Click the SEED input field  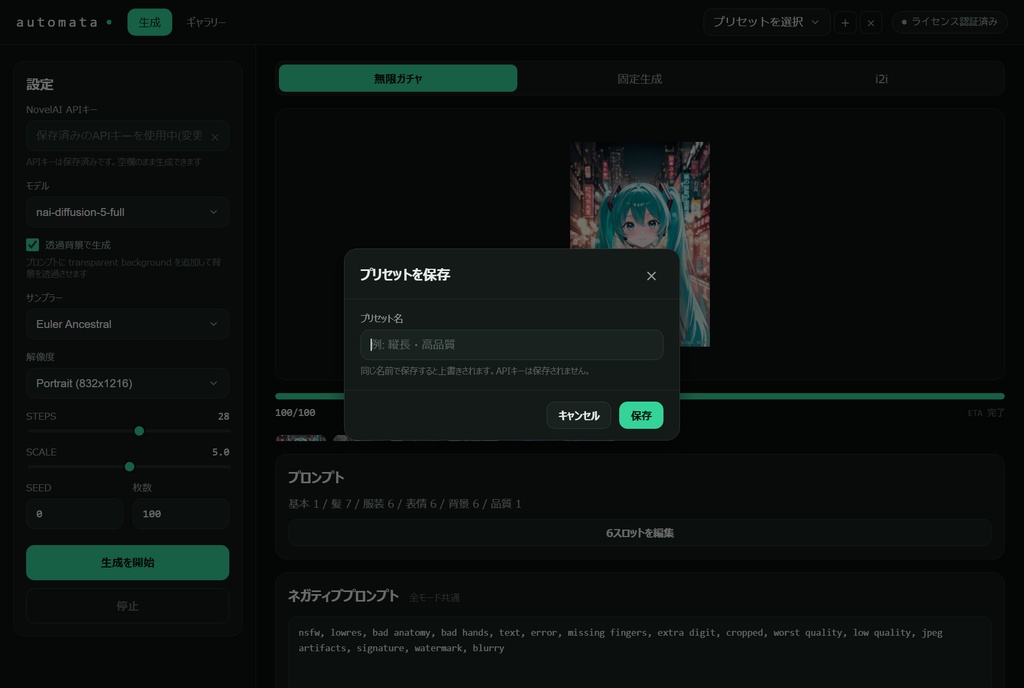[x=74, y=514]
